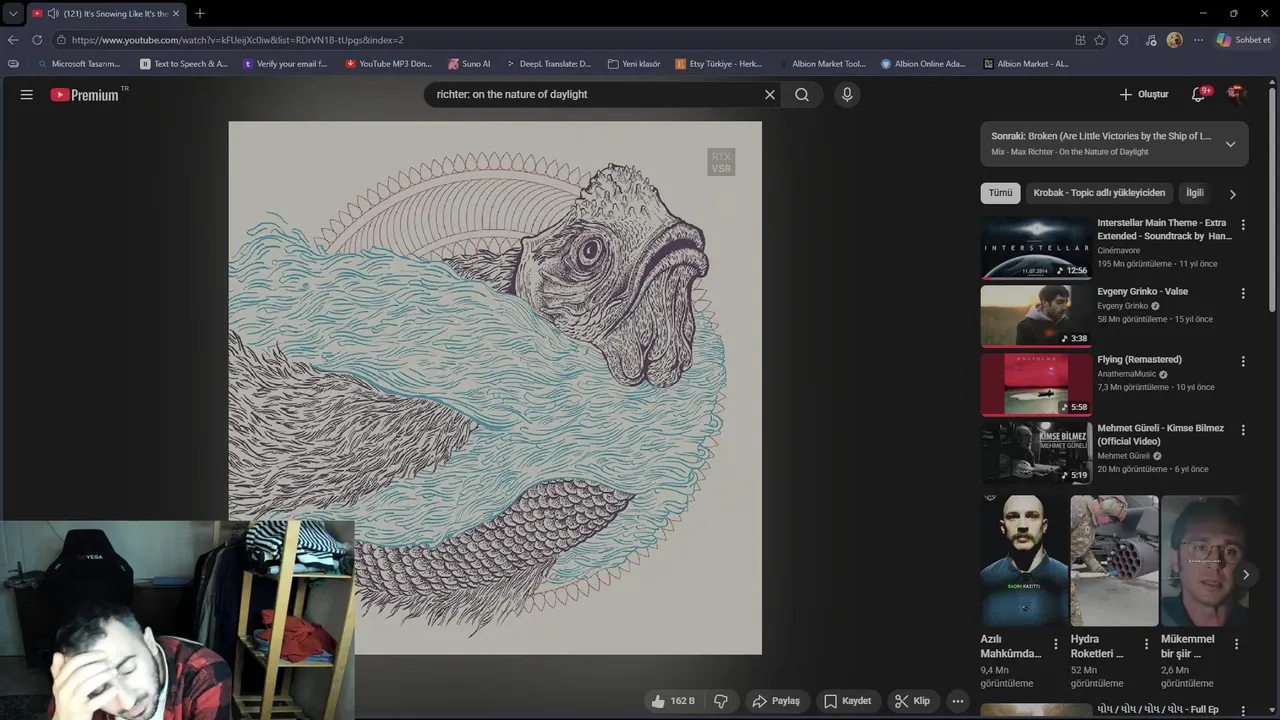Viewport: 1280px width, 720px height.
Task: Open DeepL Translate bookmark
Action: [x=548, y=64]
